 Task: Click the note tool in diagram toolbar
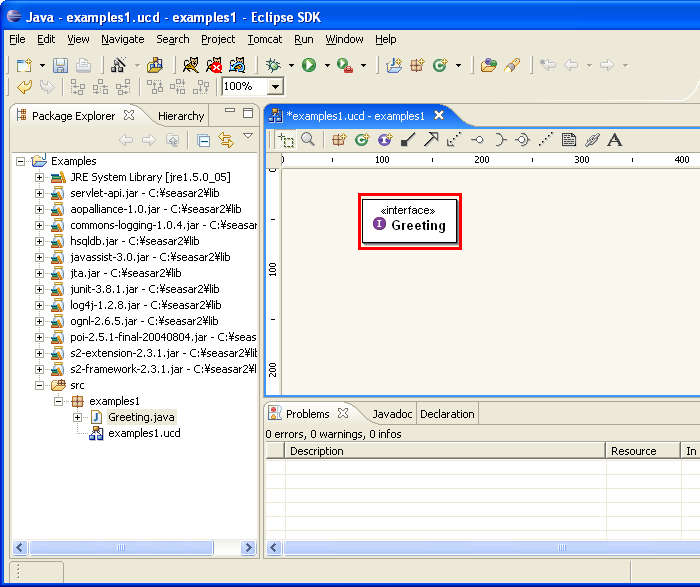569,140
